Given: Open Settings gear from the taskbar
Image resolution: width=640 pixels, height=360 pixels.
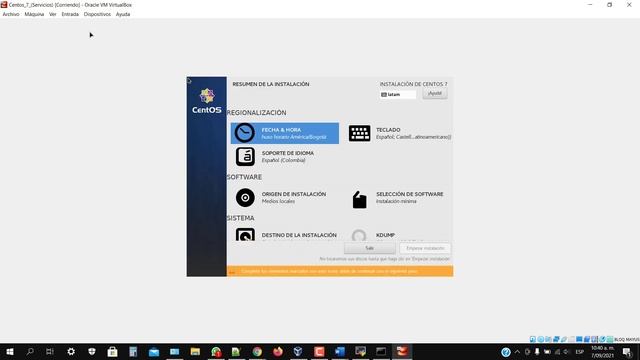Looking at the screenshot, I should tap(71, 351).
